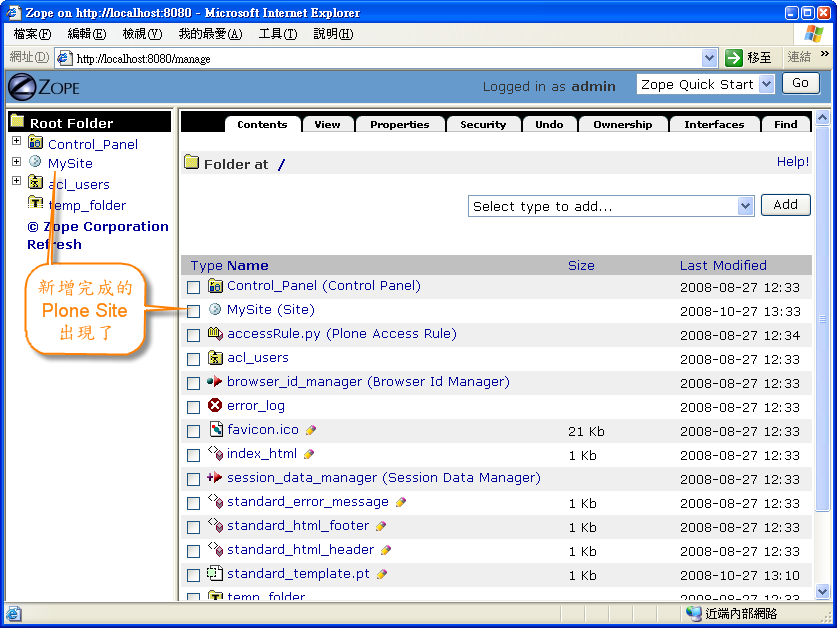Open the Interfaces tab
Screen dimensions: 837x628
(714, 124)
